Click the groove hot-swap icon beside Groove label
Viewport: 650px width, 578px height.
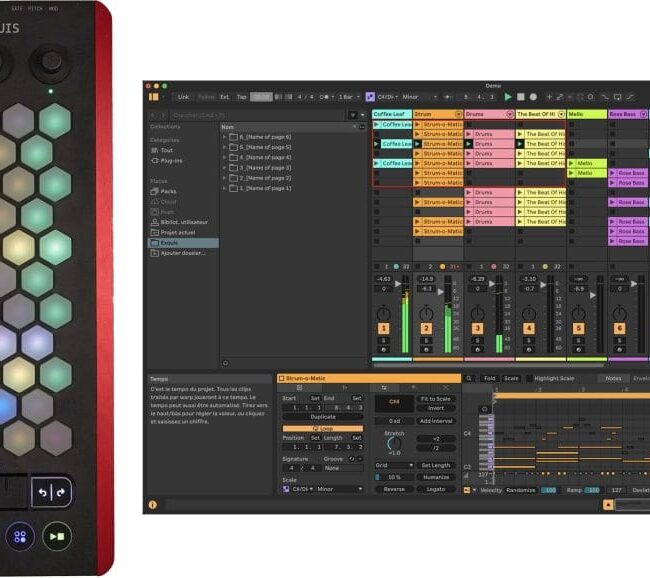[352, 459]
